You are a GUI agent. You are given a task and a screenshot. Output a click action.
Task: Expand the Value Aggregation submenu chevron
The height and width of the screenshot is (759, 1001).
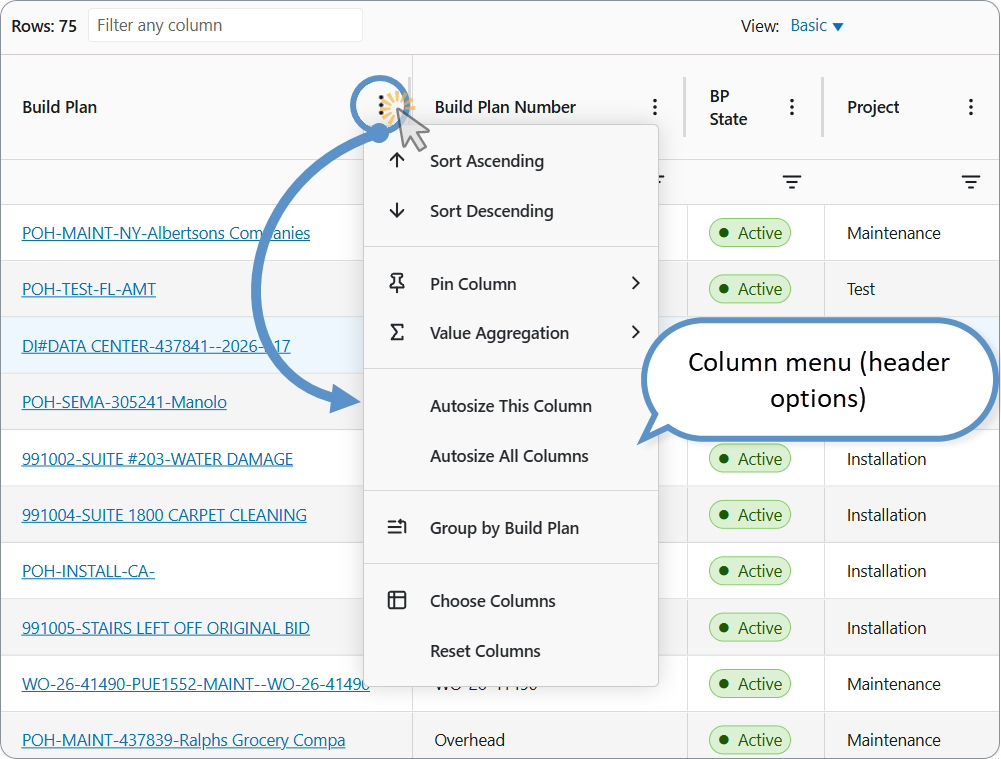coord(635,332)
